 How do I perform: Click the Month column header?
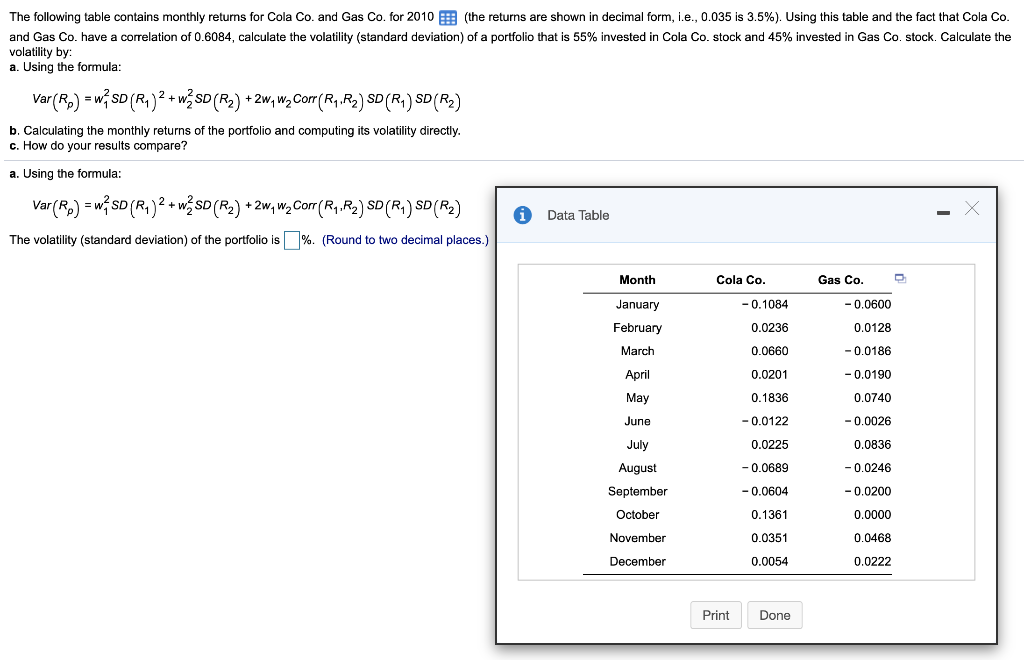pyautogui.click(x=637, y=280)
